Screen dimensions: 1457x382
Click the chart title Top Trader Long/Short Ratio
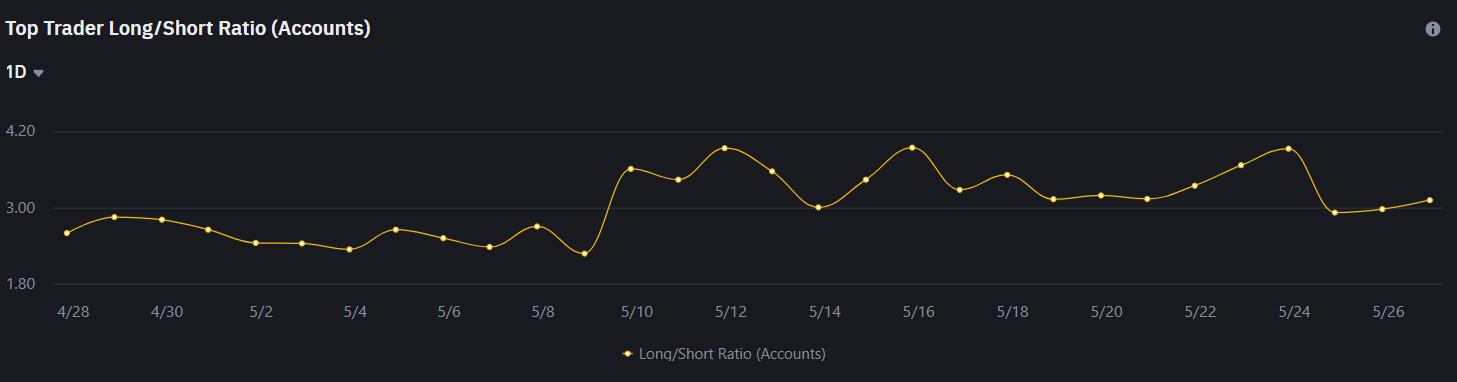point(188,29)
